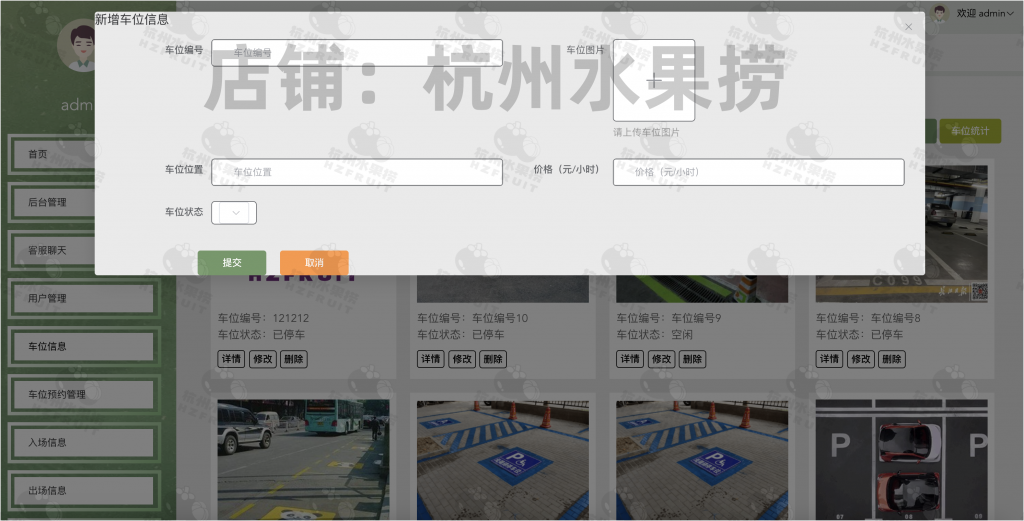Click 修改 for 车位编号8
Image resolution: width=1024 pixels, height=521 pixels.
point(860,359)
